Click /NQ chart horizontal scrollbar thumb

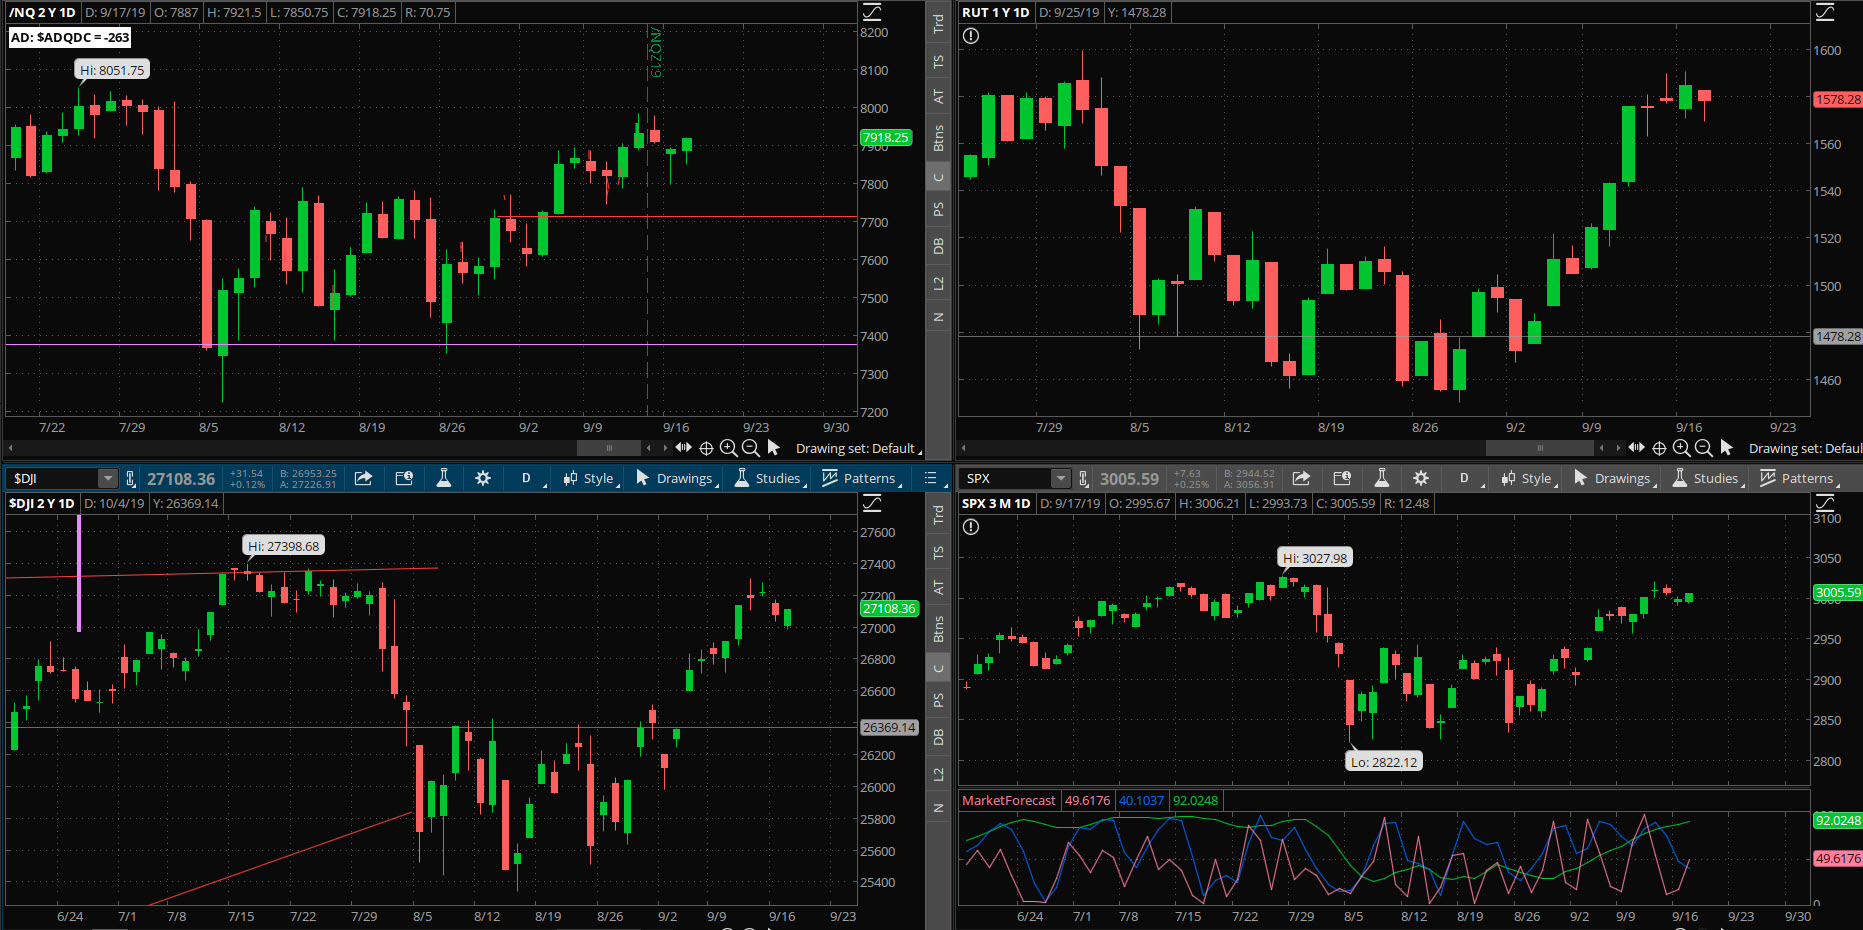(x=609, y=448)
